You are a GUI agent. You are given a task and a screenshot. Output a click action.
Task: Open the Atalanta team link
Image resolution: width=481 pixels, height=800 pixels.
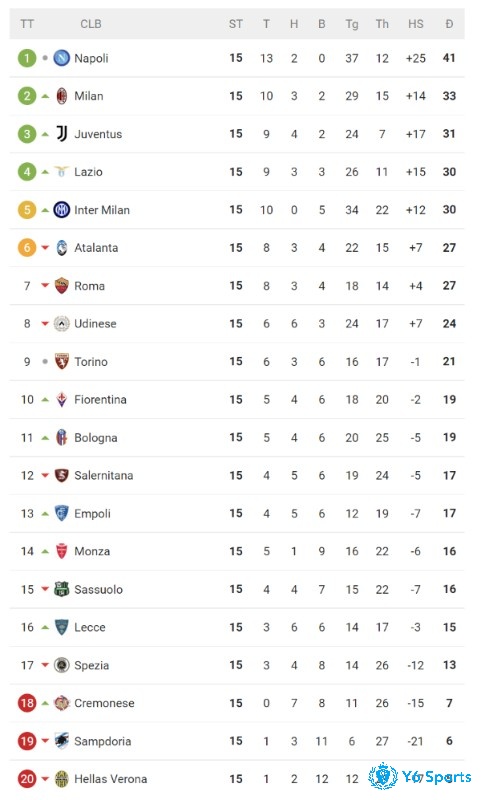click(96, 248)
